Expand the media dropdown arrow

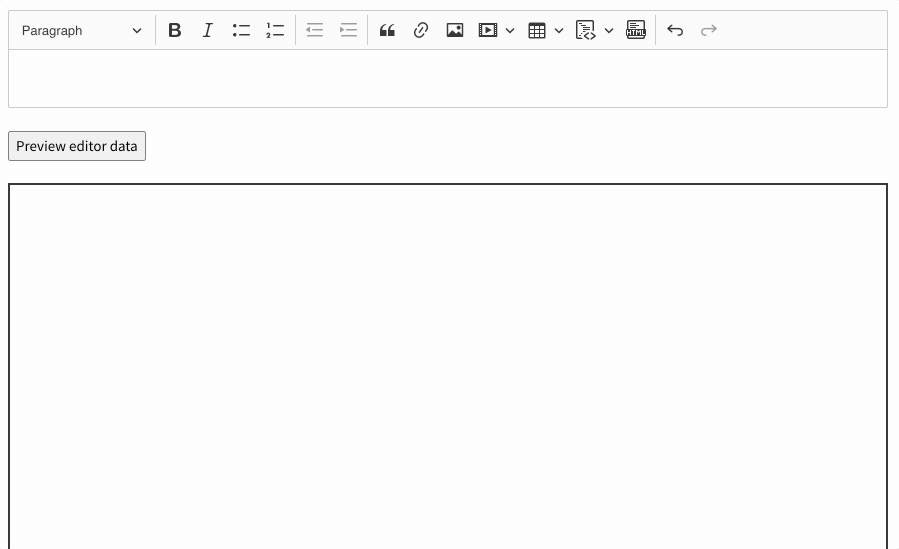(510, 30)
